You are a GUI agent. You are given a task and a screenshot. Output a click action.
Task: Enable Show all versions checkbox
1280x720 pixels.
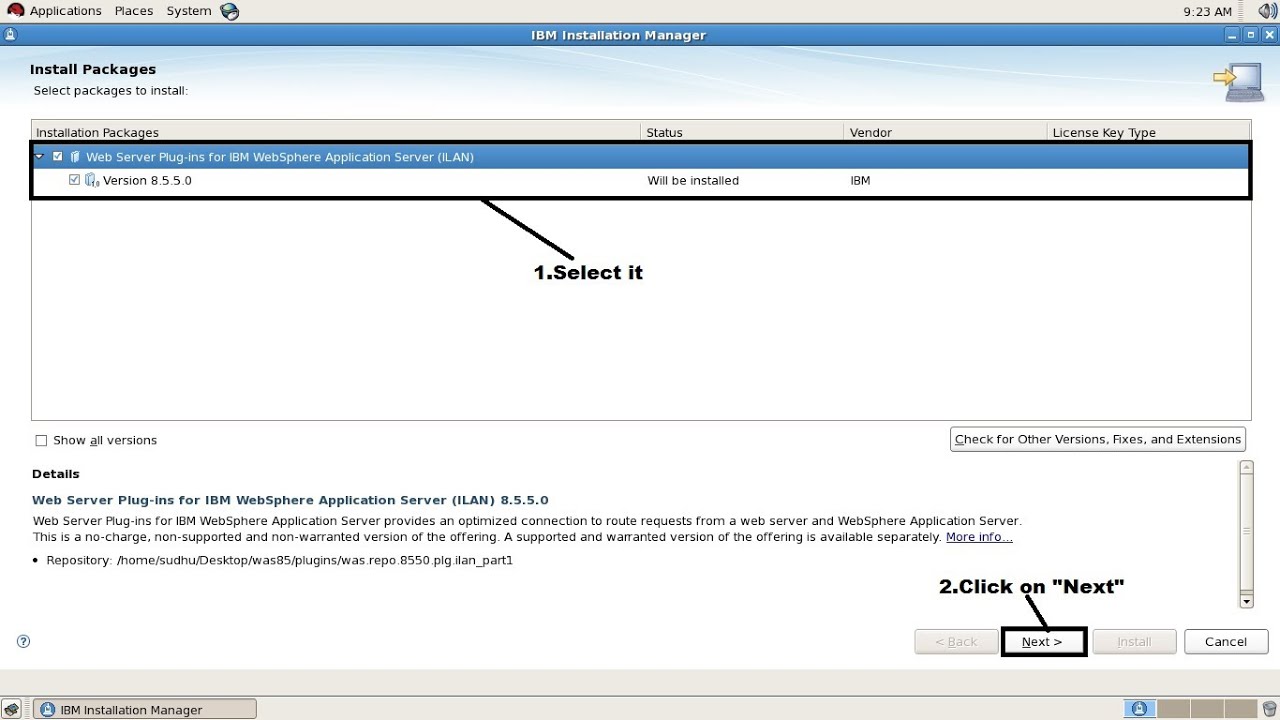pos(41,440)
